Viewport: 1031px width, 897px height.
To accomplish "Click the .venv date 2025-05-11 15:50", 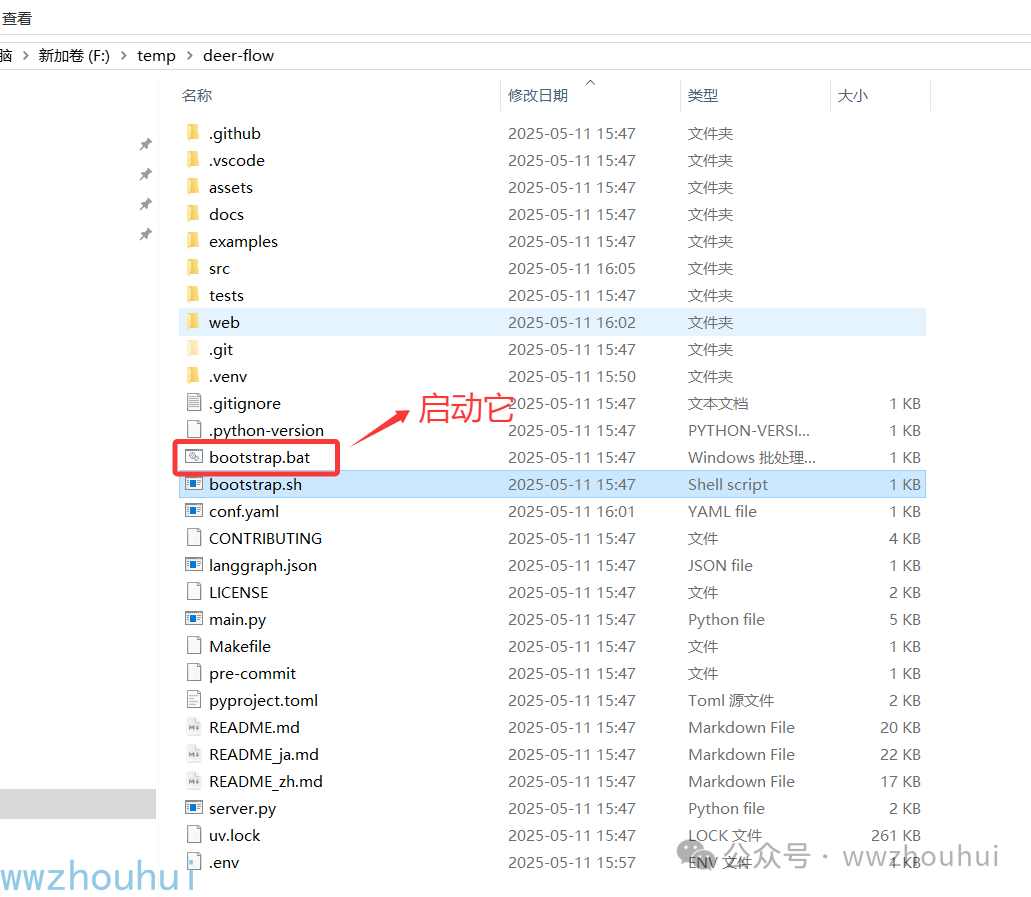I will 572,376.
